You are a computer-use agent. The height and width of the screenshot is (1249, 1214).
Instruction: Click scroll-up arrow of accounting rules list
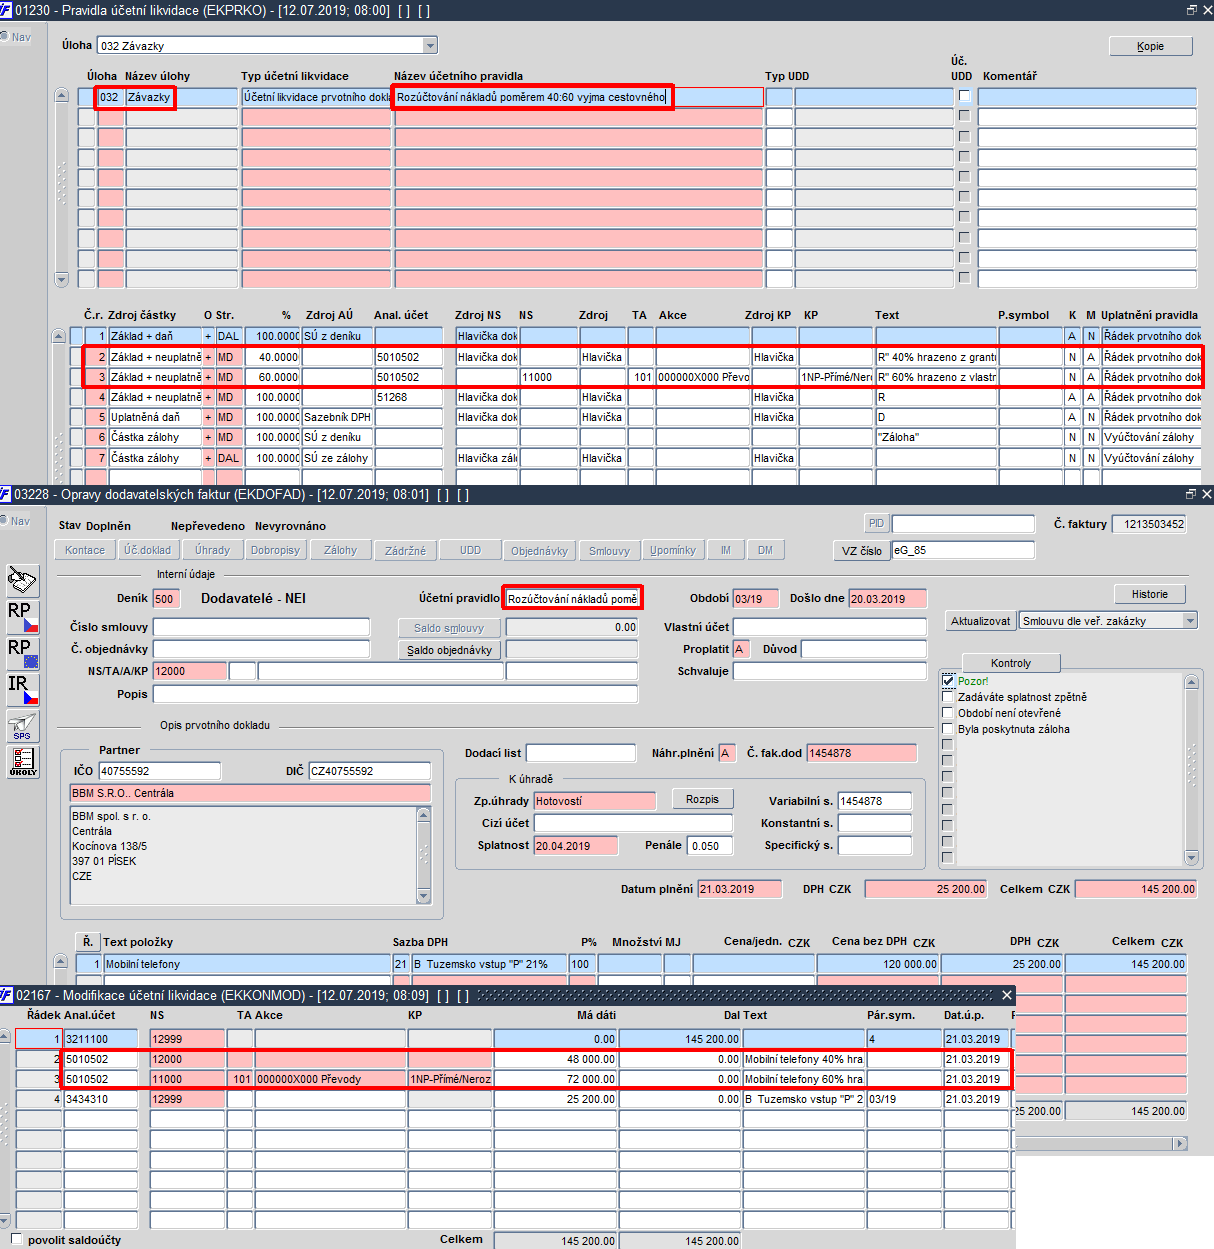pyautogui.click(x=61, y=96)
